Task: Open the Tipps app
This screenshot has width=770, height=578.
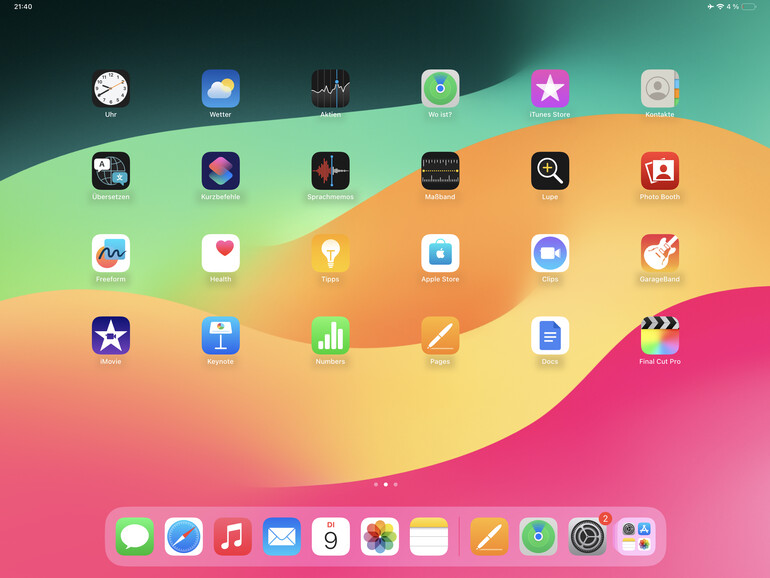Action: point(330,253)
